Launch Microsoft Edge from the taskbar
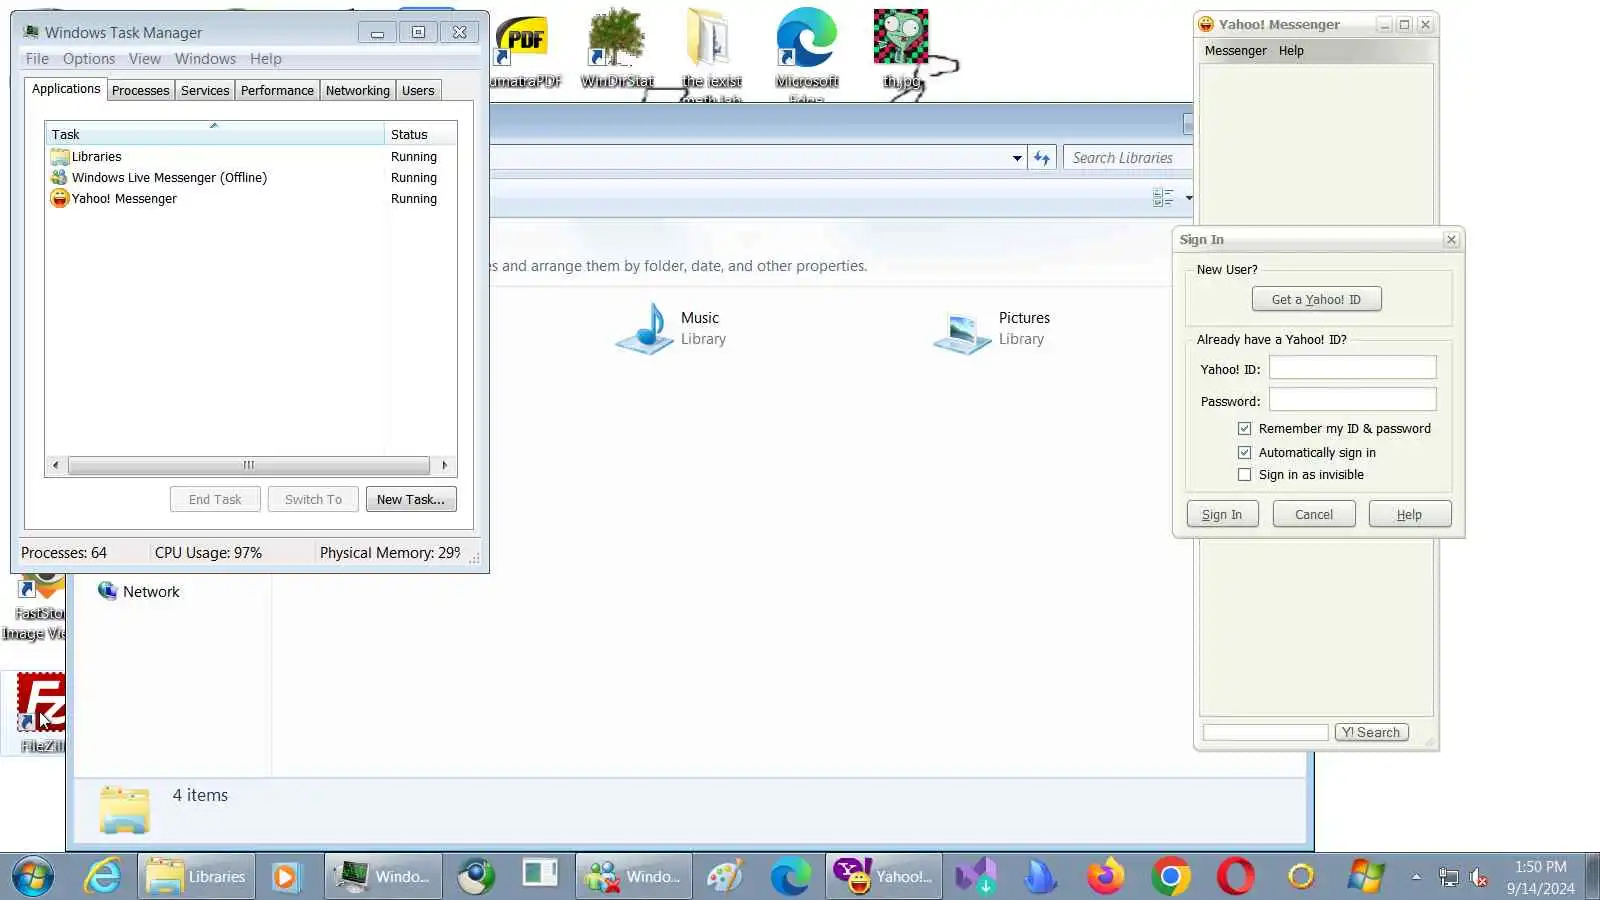Screen dimensions: 1600x900 (790, 877)
